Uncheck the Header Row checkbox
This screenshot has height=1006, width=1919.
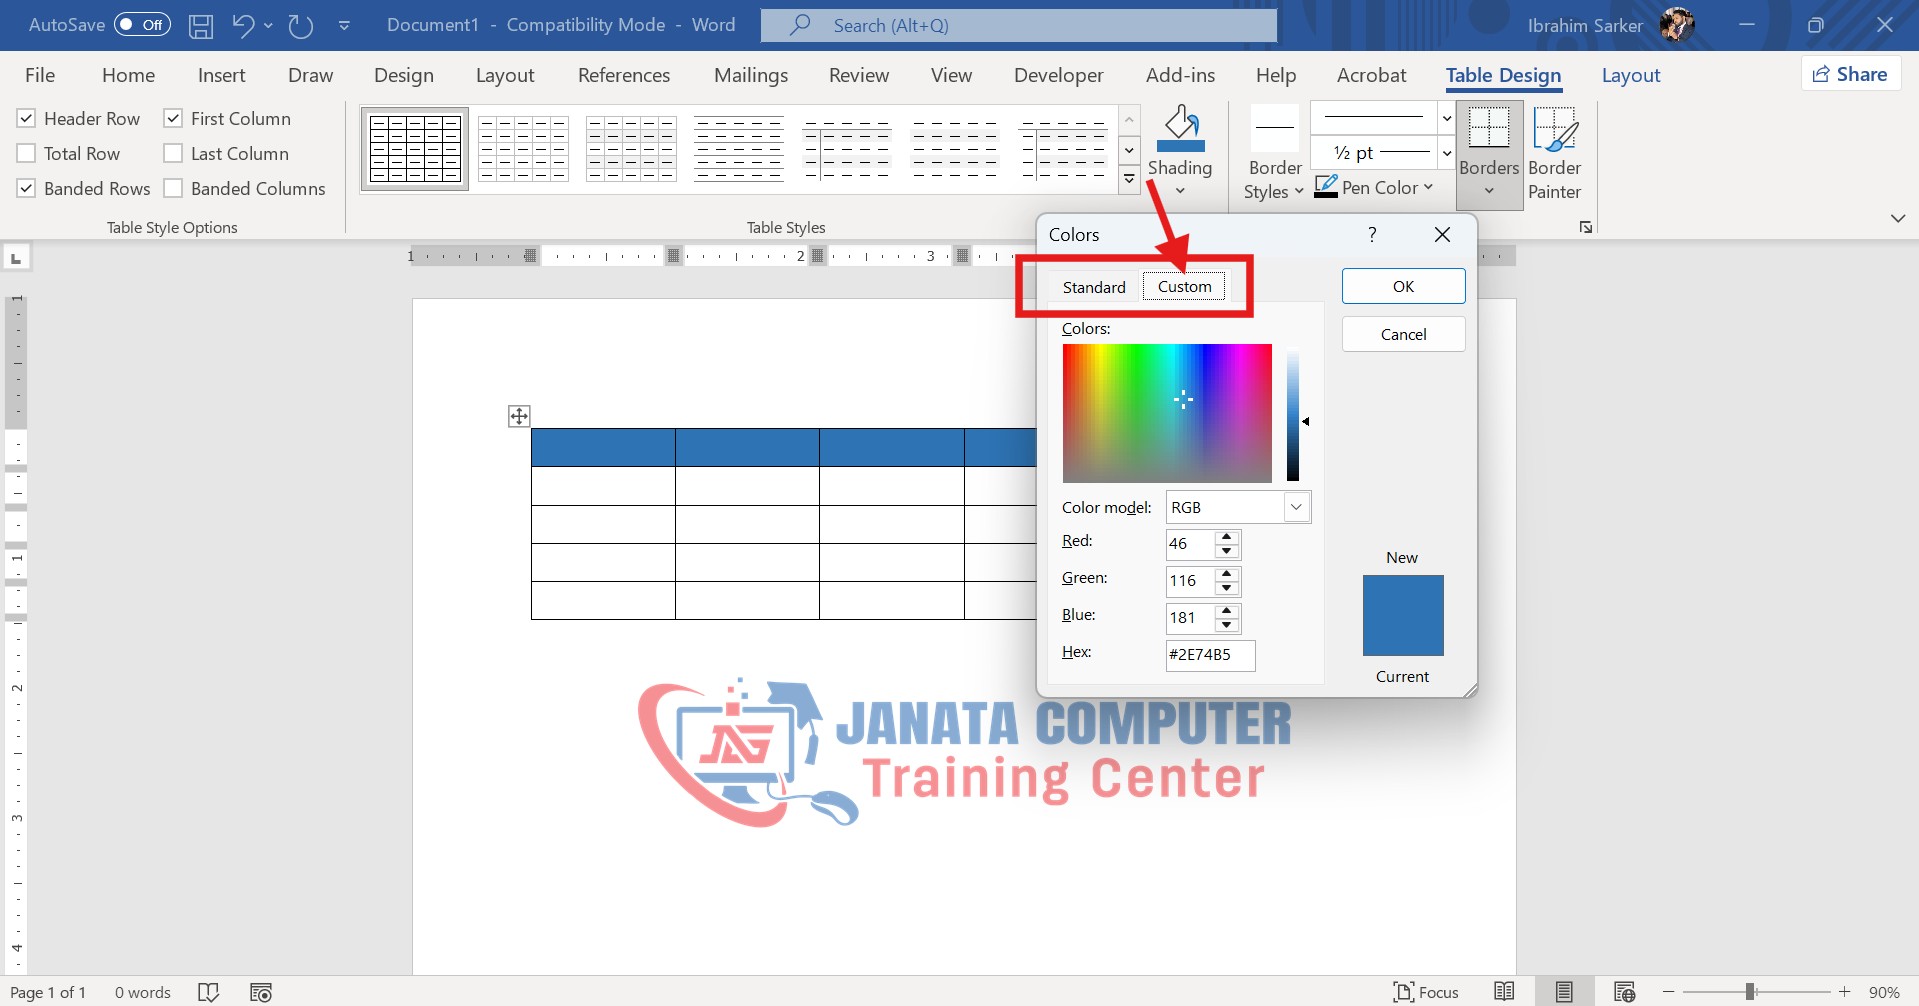coord(27,119)
